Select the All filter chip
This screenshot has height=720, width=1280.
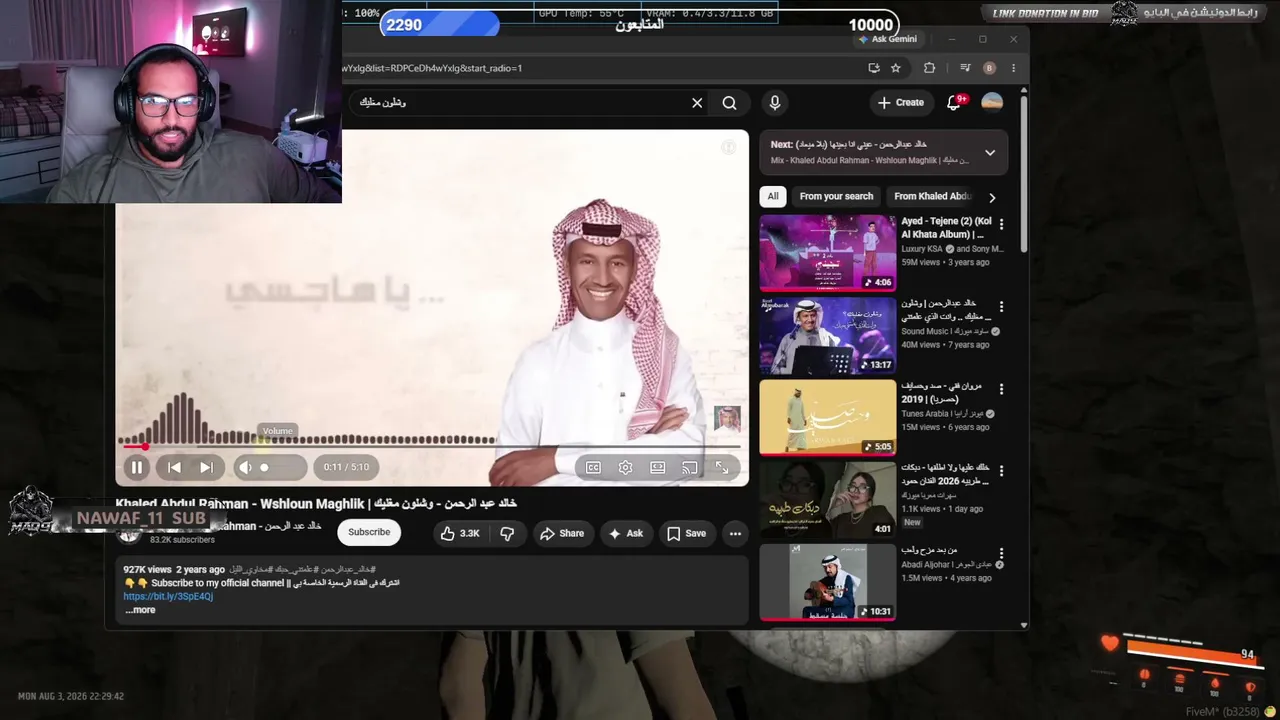pyautogui.click(x=773, y=196)
